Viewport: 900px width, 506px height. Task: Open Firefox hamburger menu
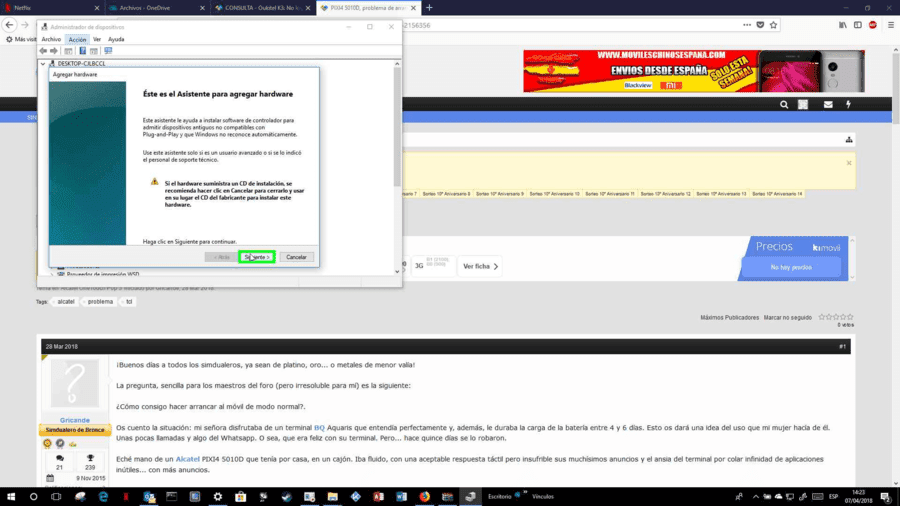pos(891,25)
